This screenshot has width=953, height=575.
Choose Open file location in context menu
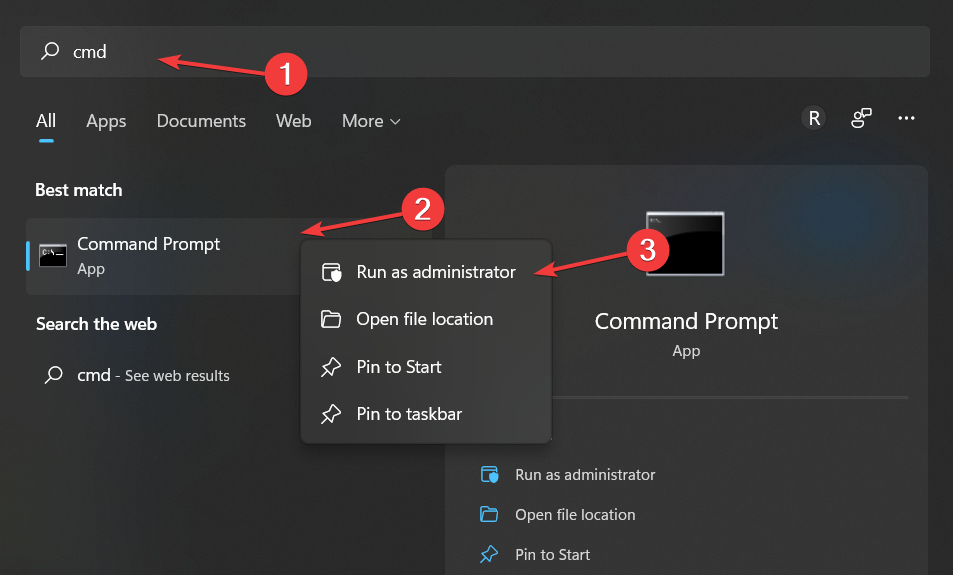[426, 319]
